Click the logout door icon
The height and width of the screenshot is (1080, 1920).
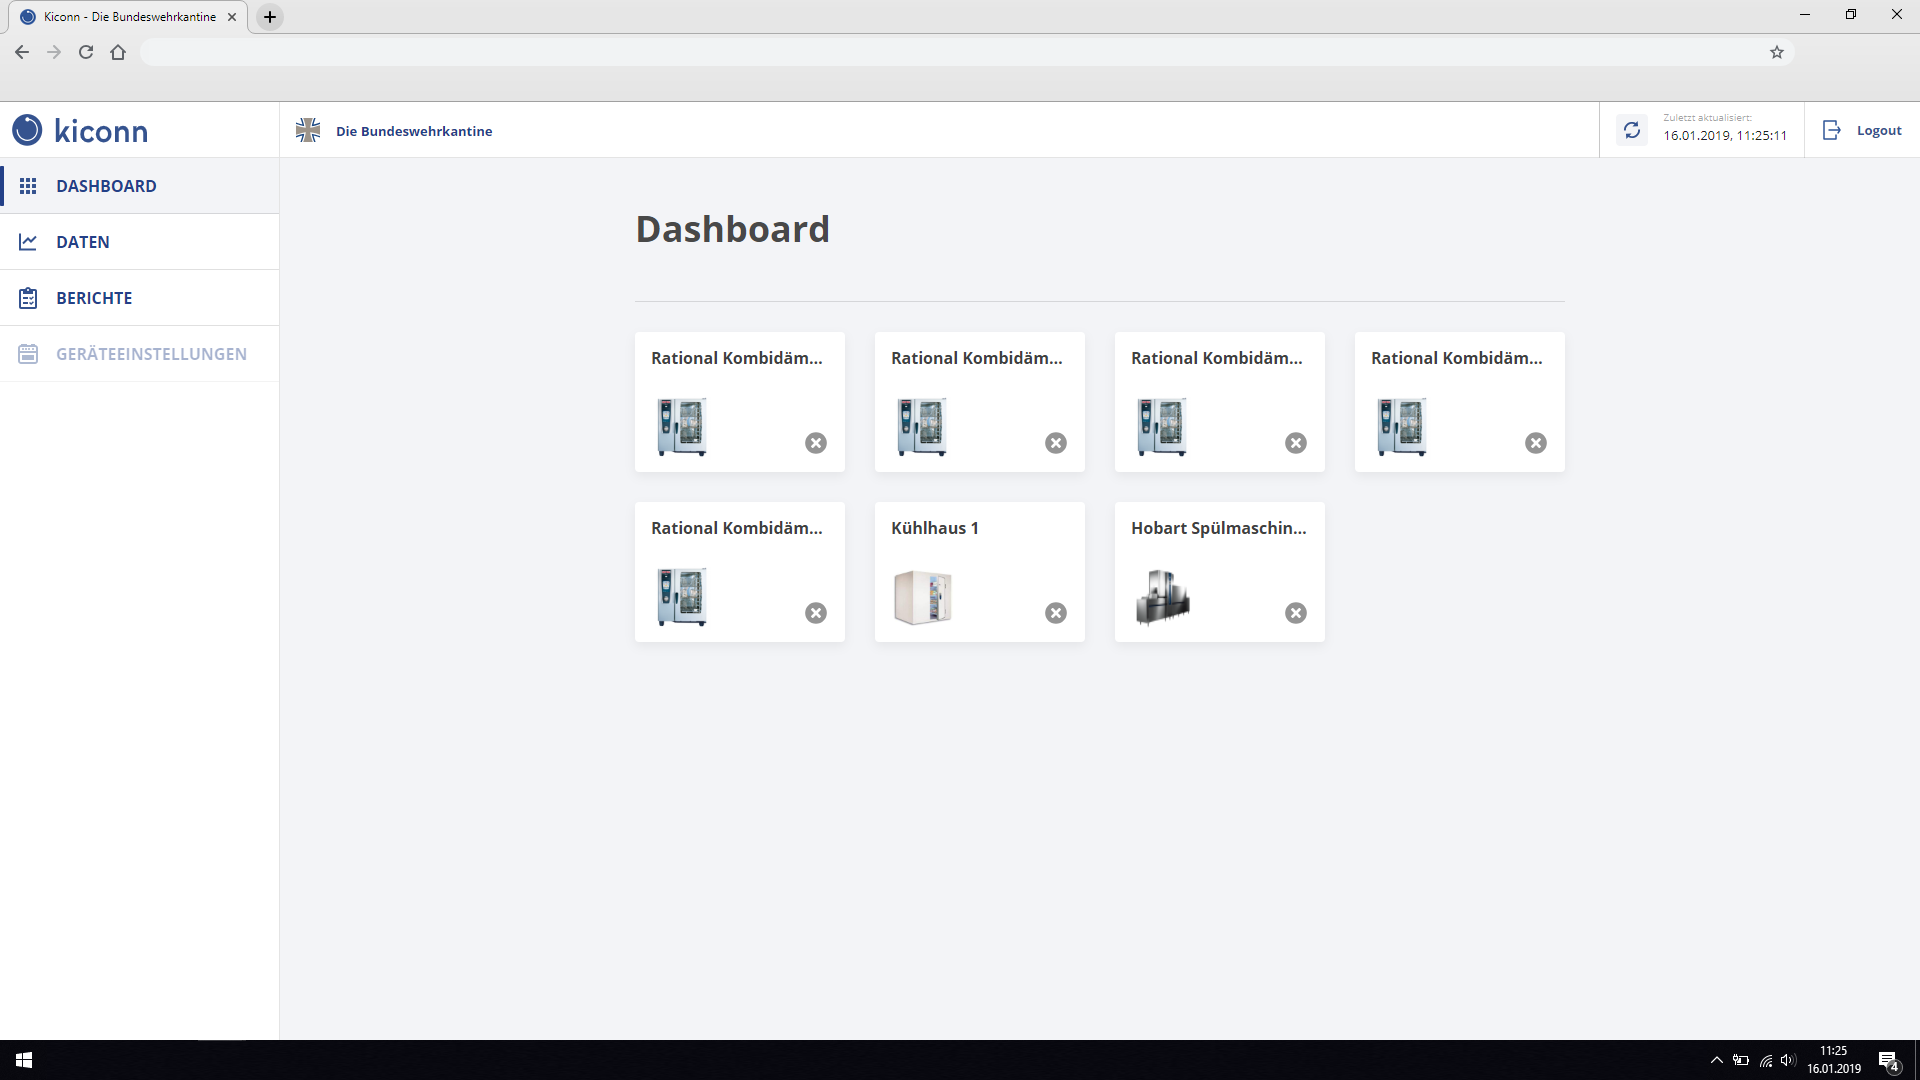(x=1832, y=130)
